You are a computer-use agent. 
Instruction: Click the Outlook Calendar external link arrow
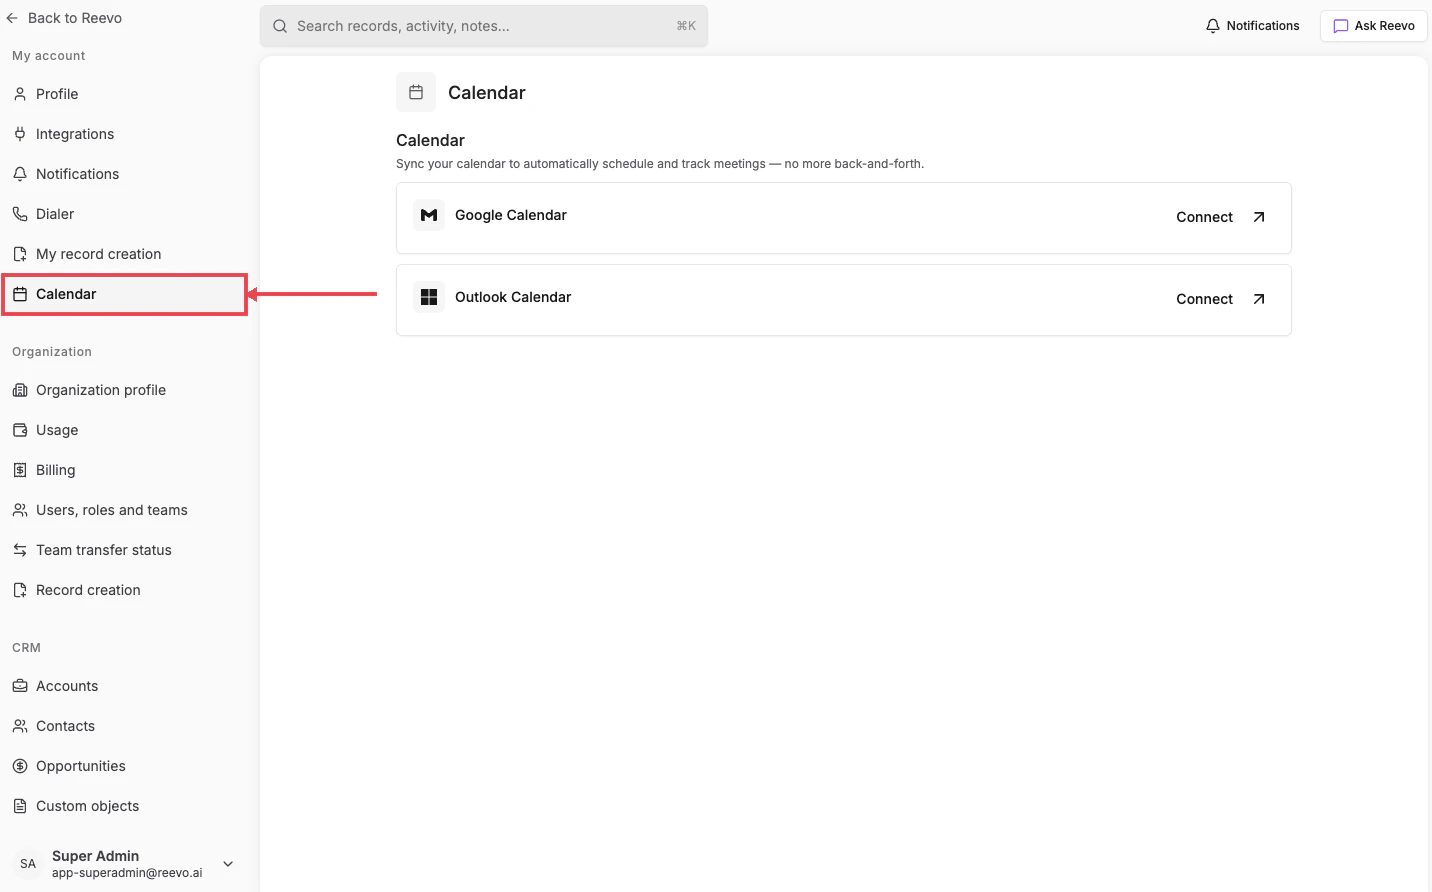click(1259, 299)
